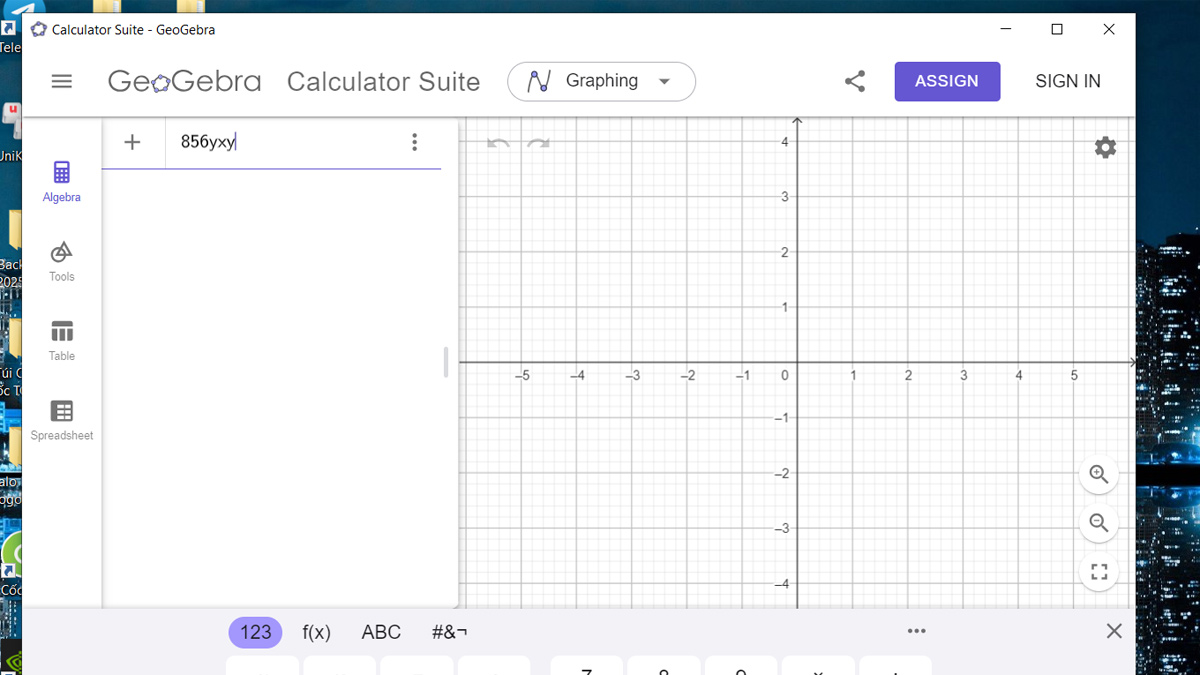Click the algebra panel resize handle

pyautogui.click(x=446, y=362)
